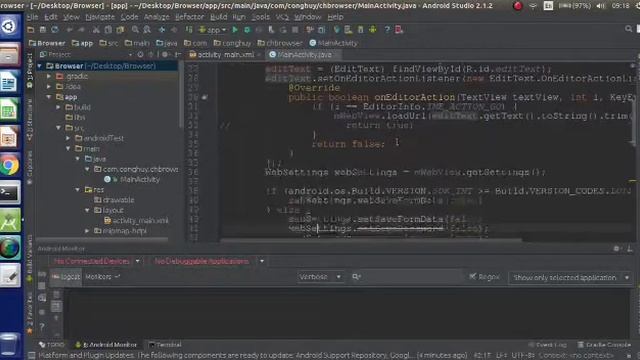Image resolution: width=640 pixels, height=360 pixels.
Task: Click the Open folder toolbar icon
Action: tap(31, 30)
